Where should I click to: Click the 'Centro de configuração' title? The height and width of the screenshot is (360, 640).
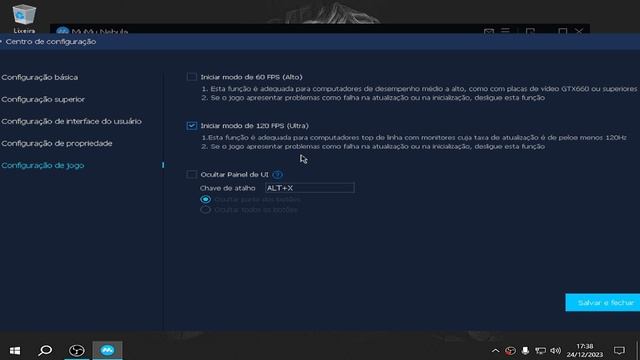51,42
